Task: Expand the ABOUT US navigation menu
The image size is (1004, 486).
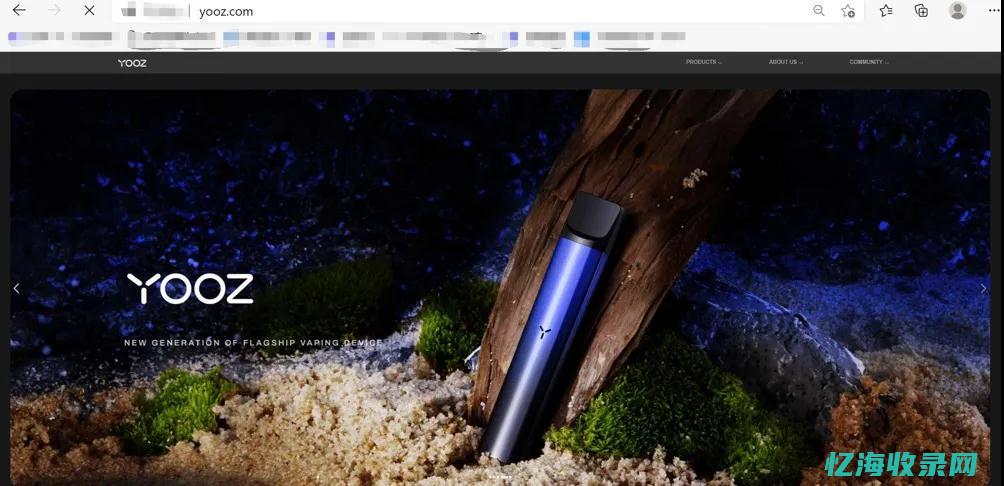Action: tap(786, 62)
